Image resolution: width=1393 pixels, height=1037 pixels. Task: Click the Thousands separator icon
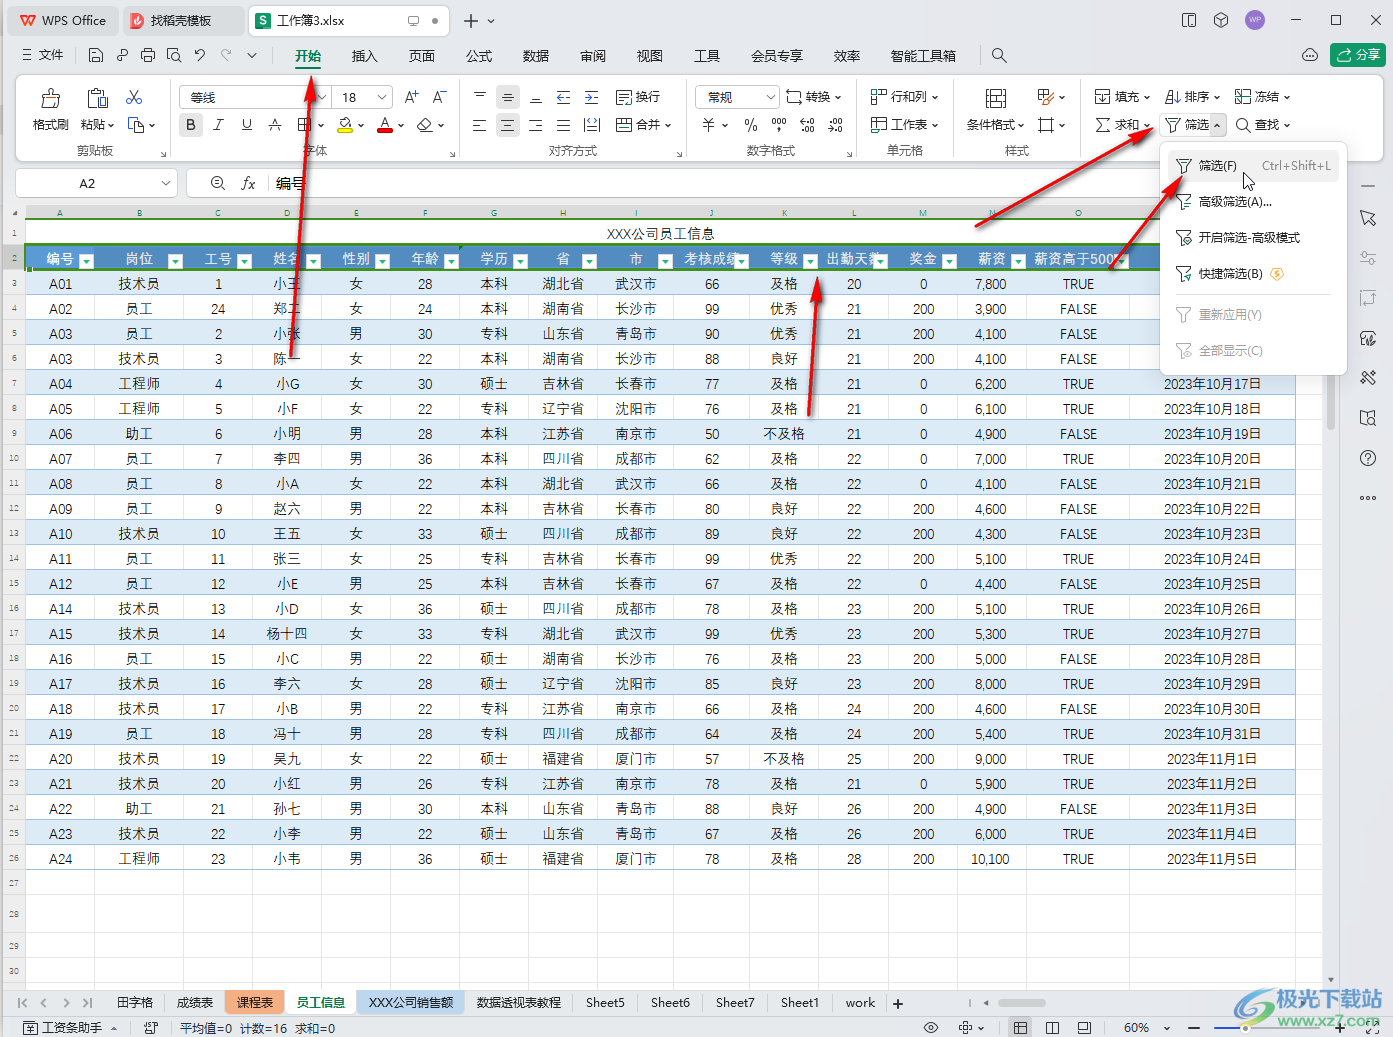779,125
